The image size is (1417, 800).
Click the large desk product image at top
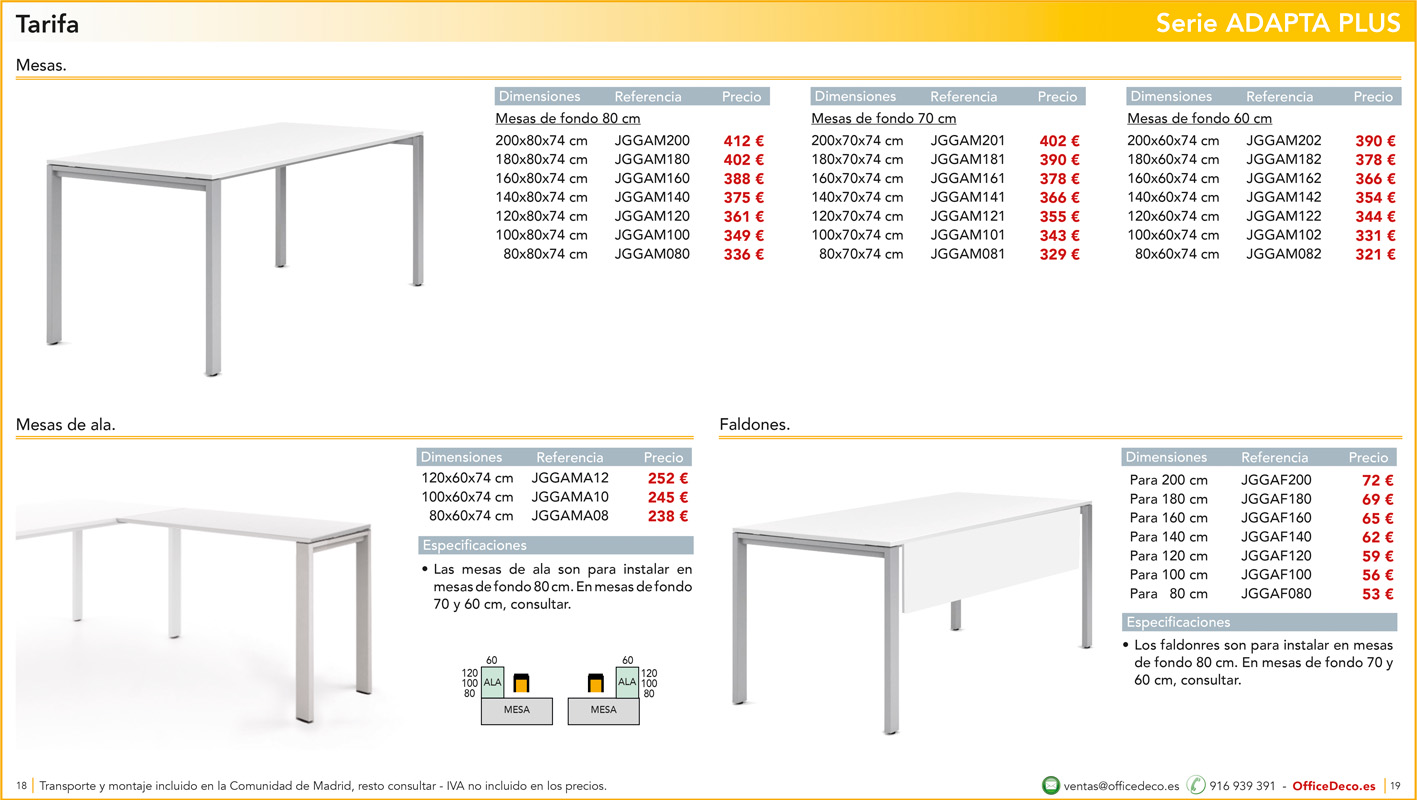(x=237, y=250)
